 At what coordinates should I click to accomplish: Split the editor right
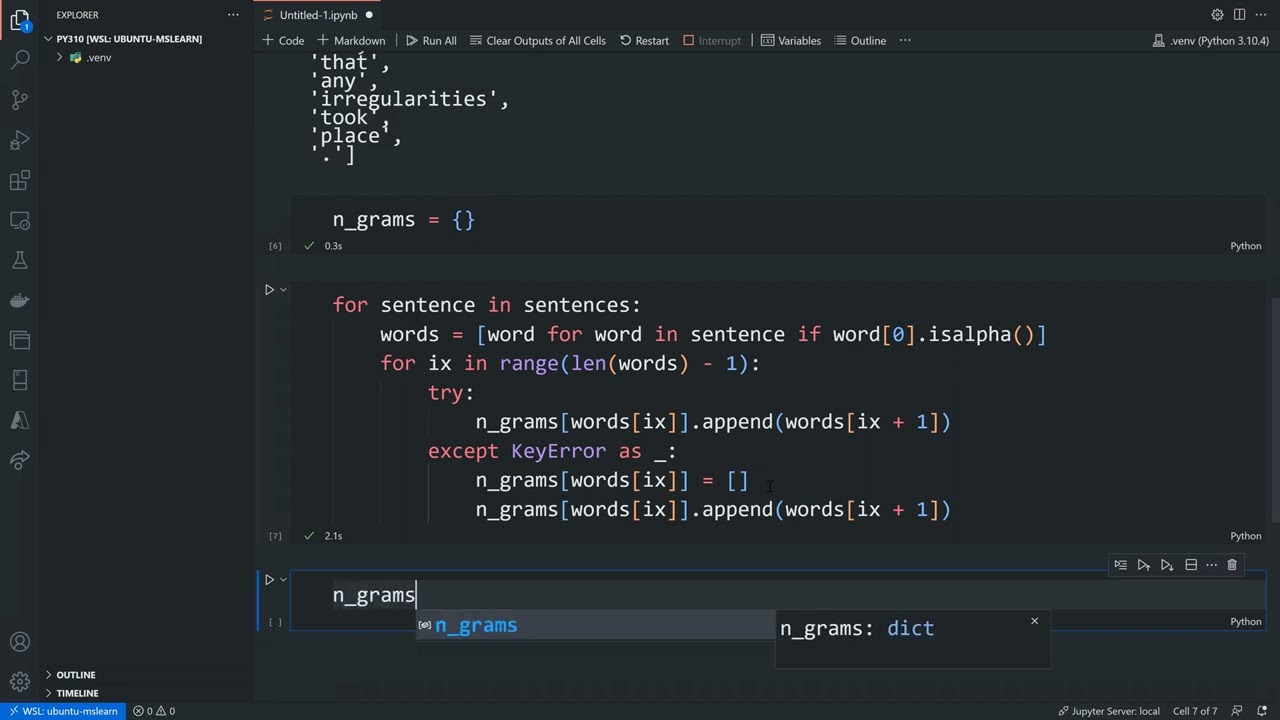[x=1239, y=15]
